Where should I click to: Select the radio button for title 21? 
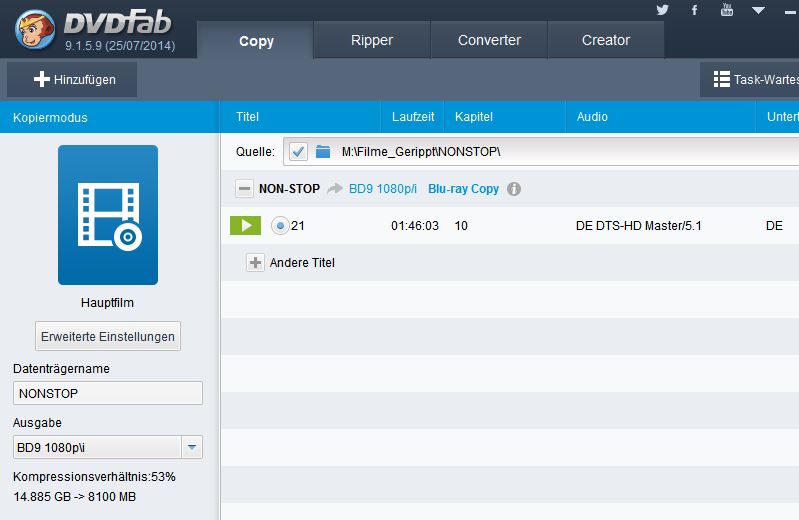pos(280,225)
